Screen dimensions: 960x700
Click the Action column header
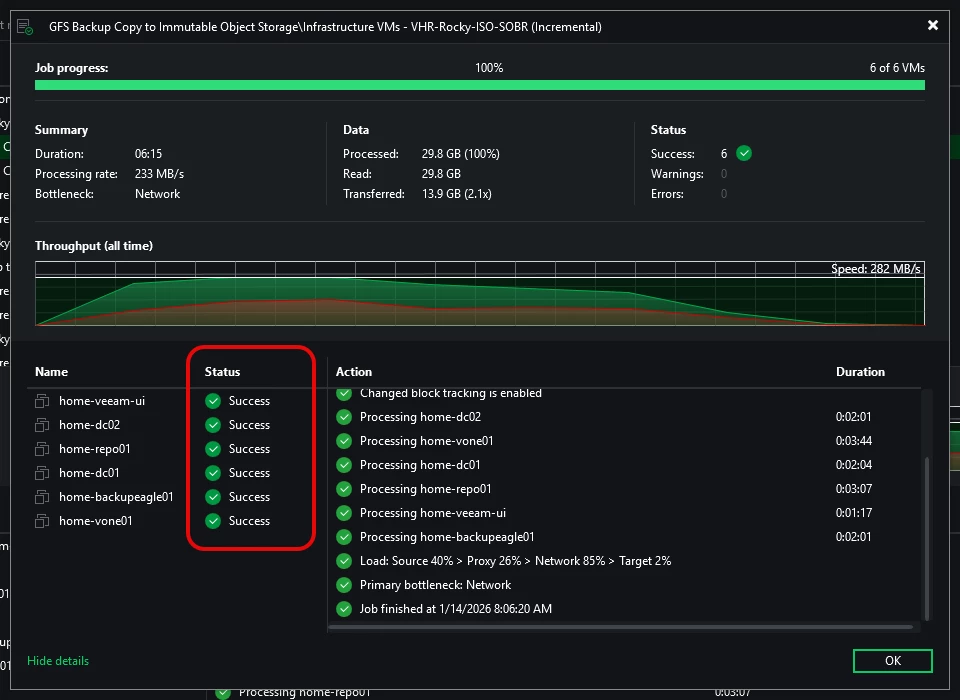click(x=354, y=372)
